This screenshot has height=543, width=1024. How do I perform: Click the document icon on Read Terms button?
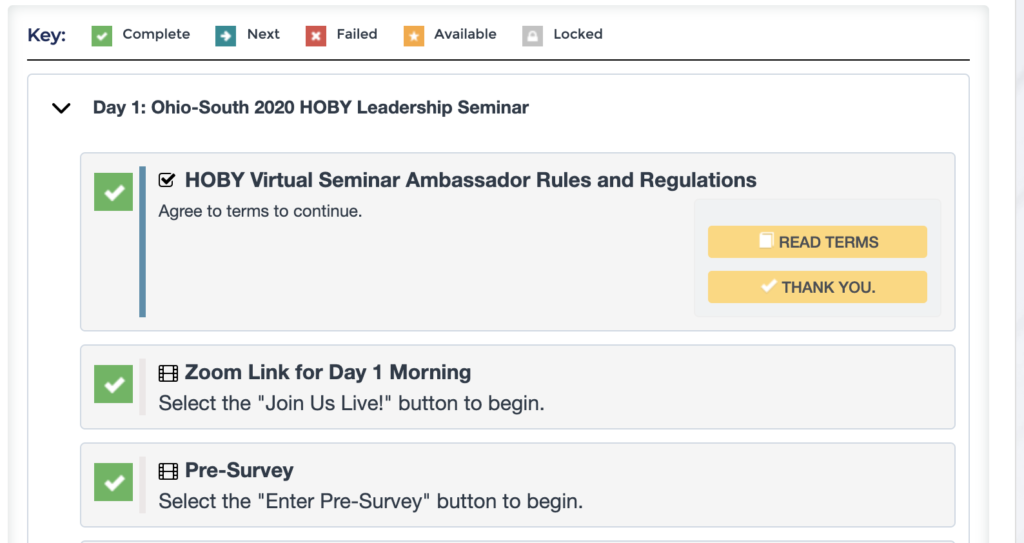(766, 240)
